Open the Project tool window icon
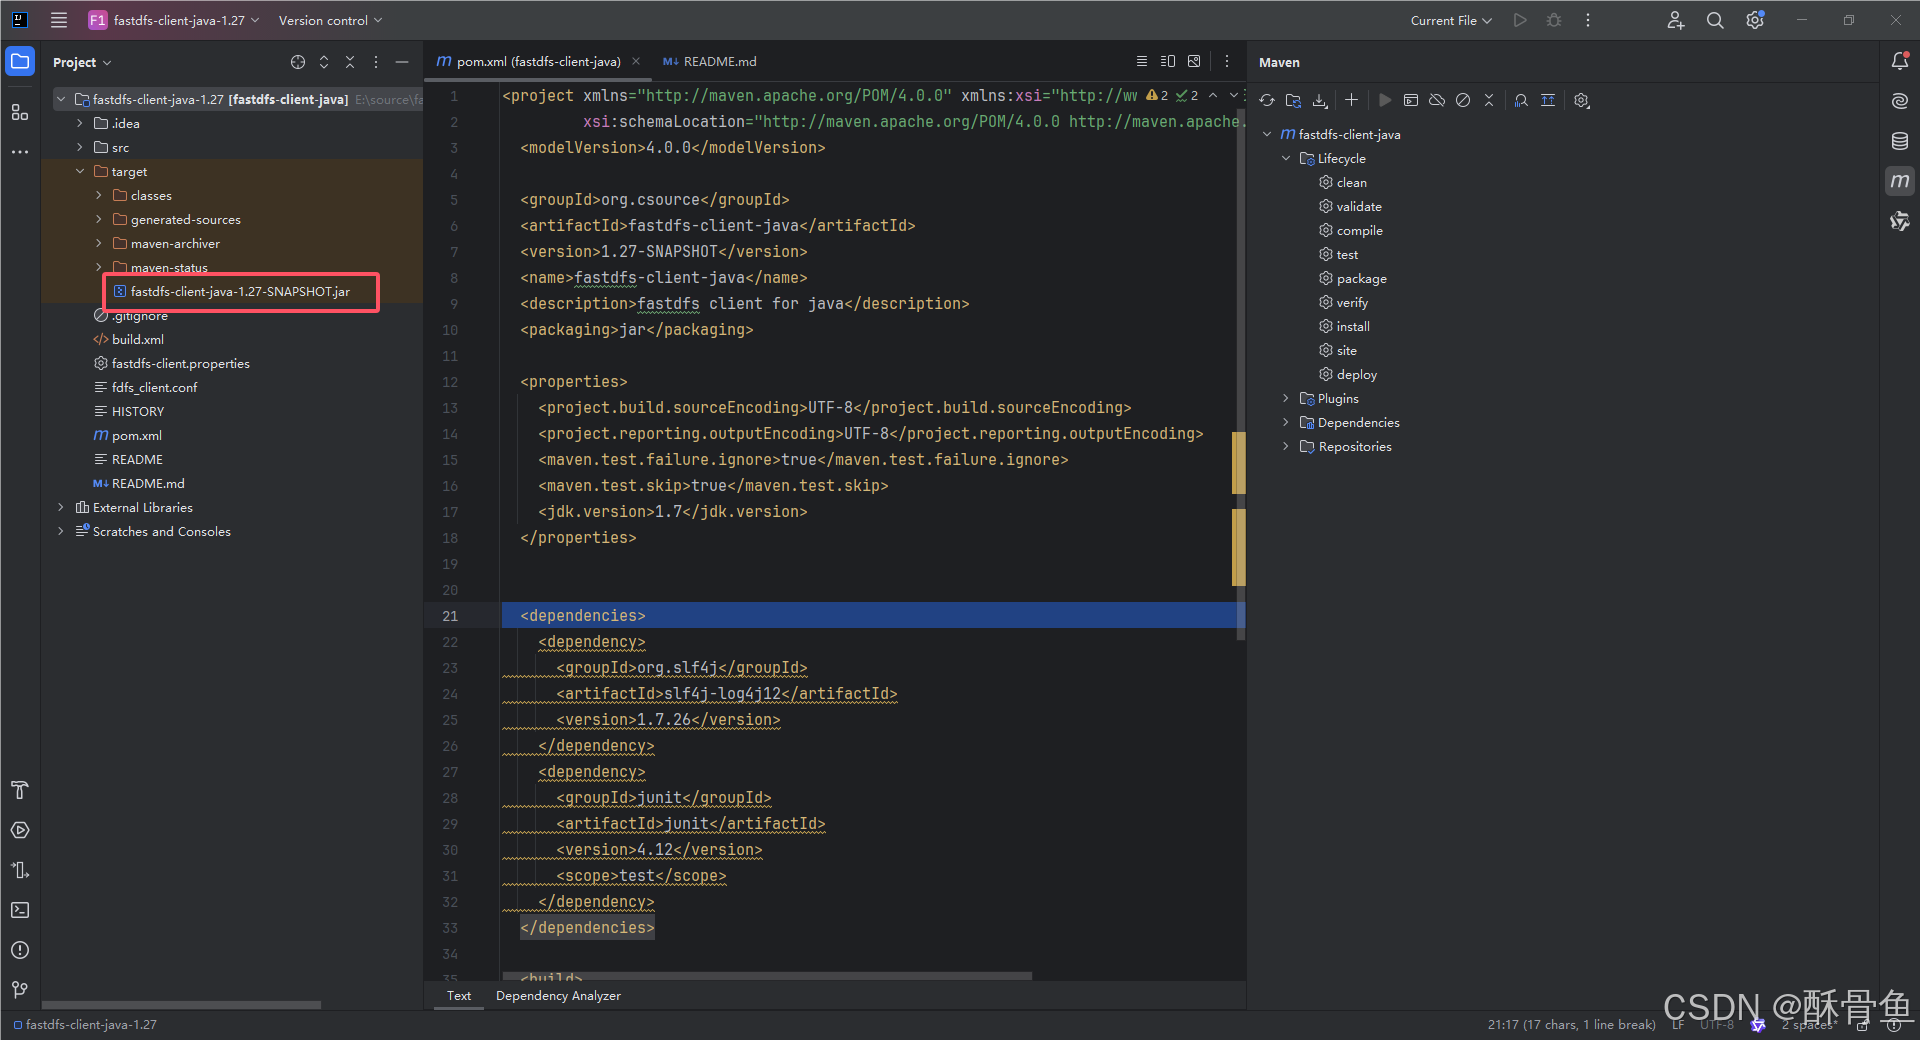This screenshot has height=1040, width=1920. (20, 62)
